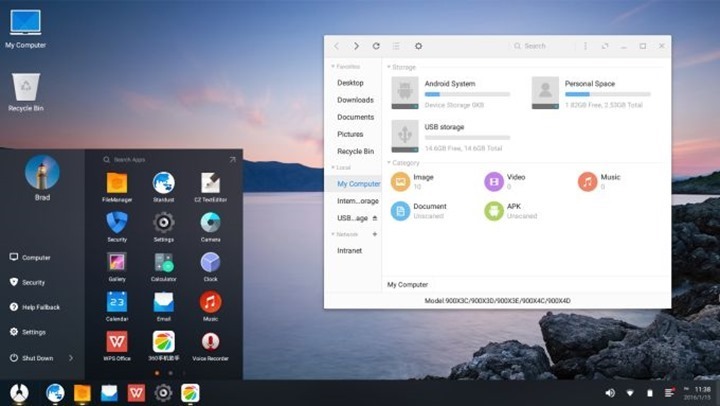Toggle the list view icon in file manager
The width and height of the screenshot is (720, 406).
397,46
